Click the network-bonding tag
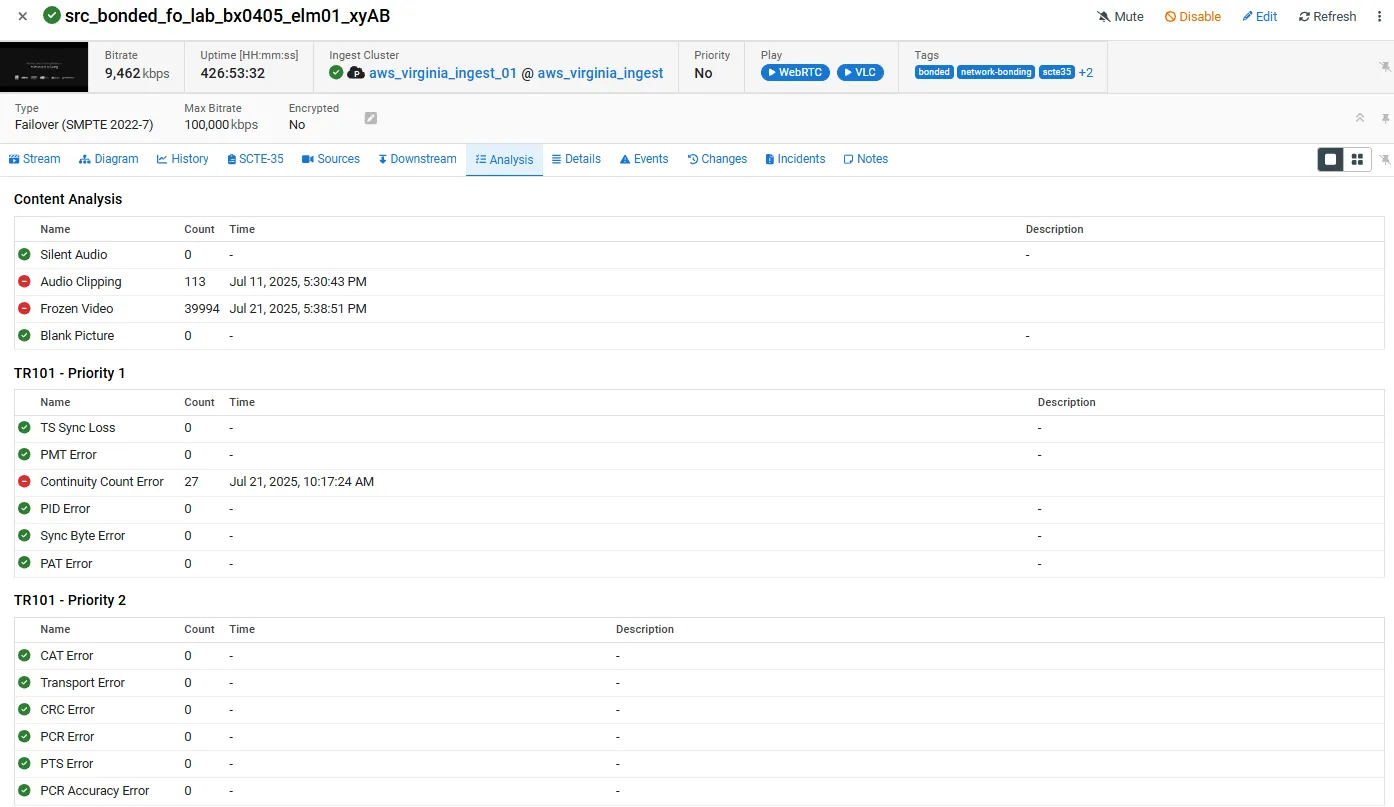Image resolution: width=1394 pixels, height=807 pixels. click(996, 72)
